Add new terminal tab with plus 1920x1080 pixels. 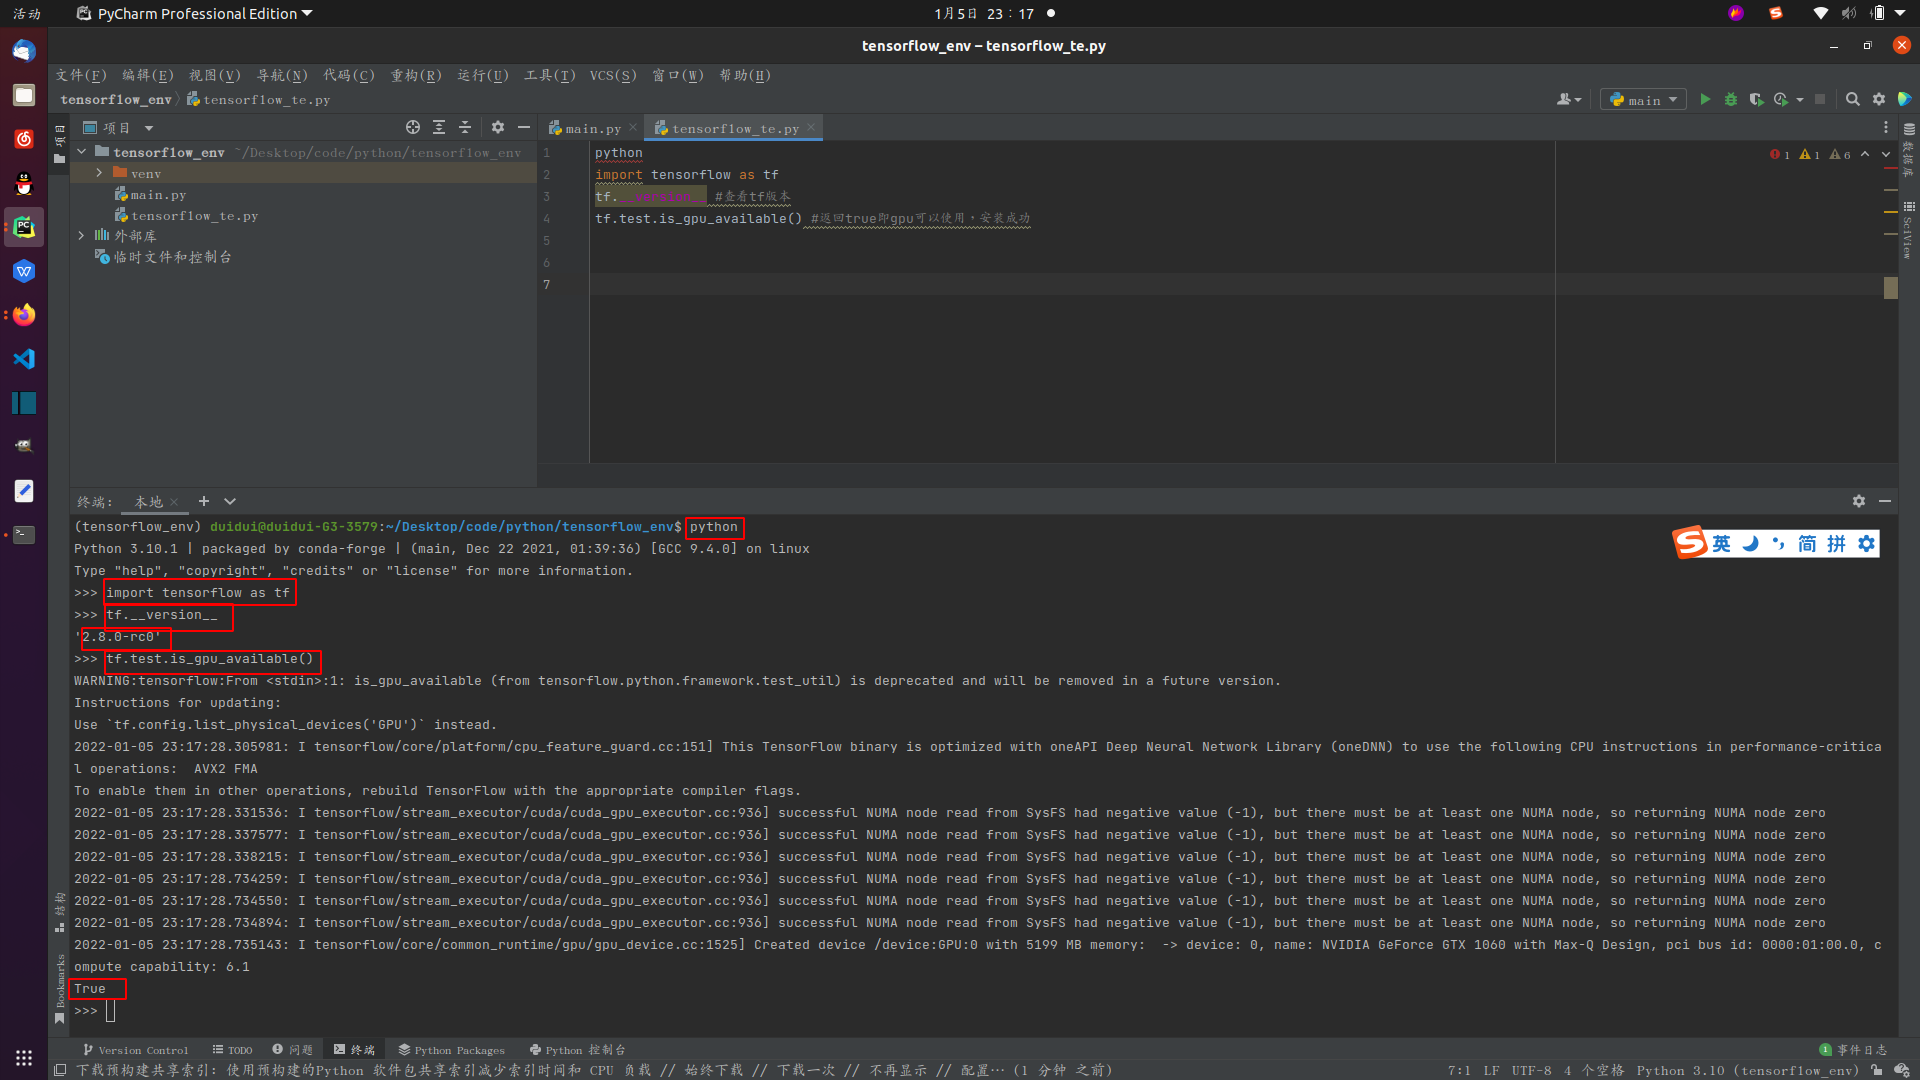(x=204, y=501)
